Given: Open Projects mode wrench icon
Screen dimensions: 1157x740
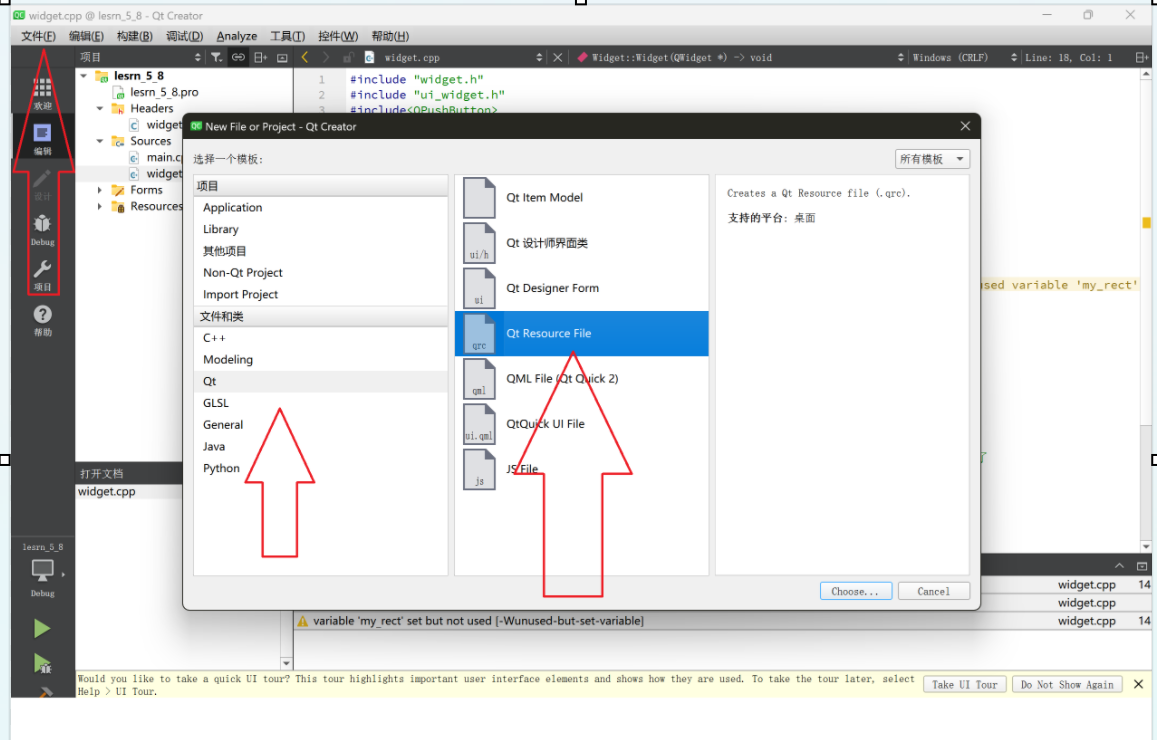Looking at the screenshot, I should click(42, 274).
